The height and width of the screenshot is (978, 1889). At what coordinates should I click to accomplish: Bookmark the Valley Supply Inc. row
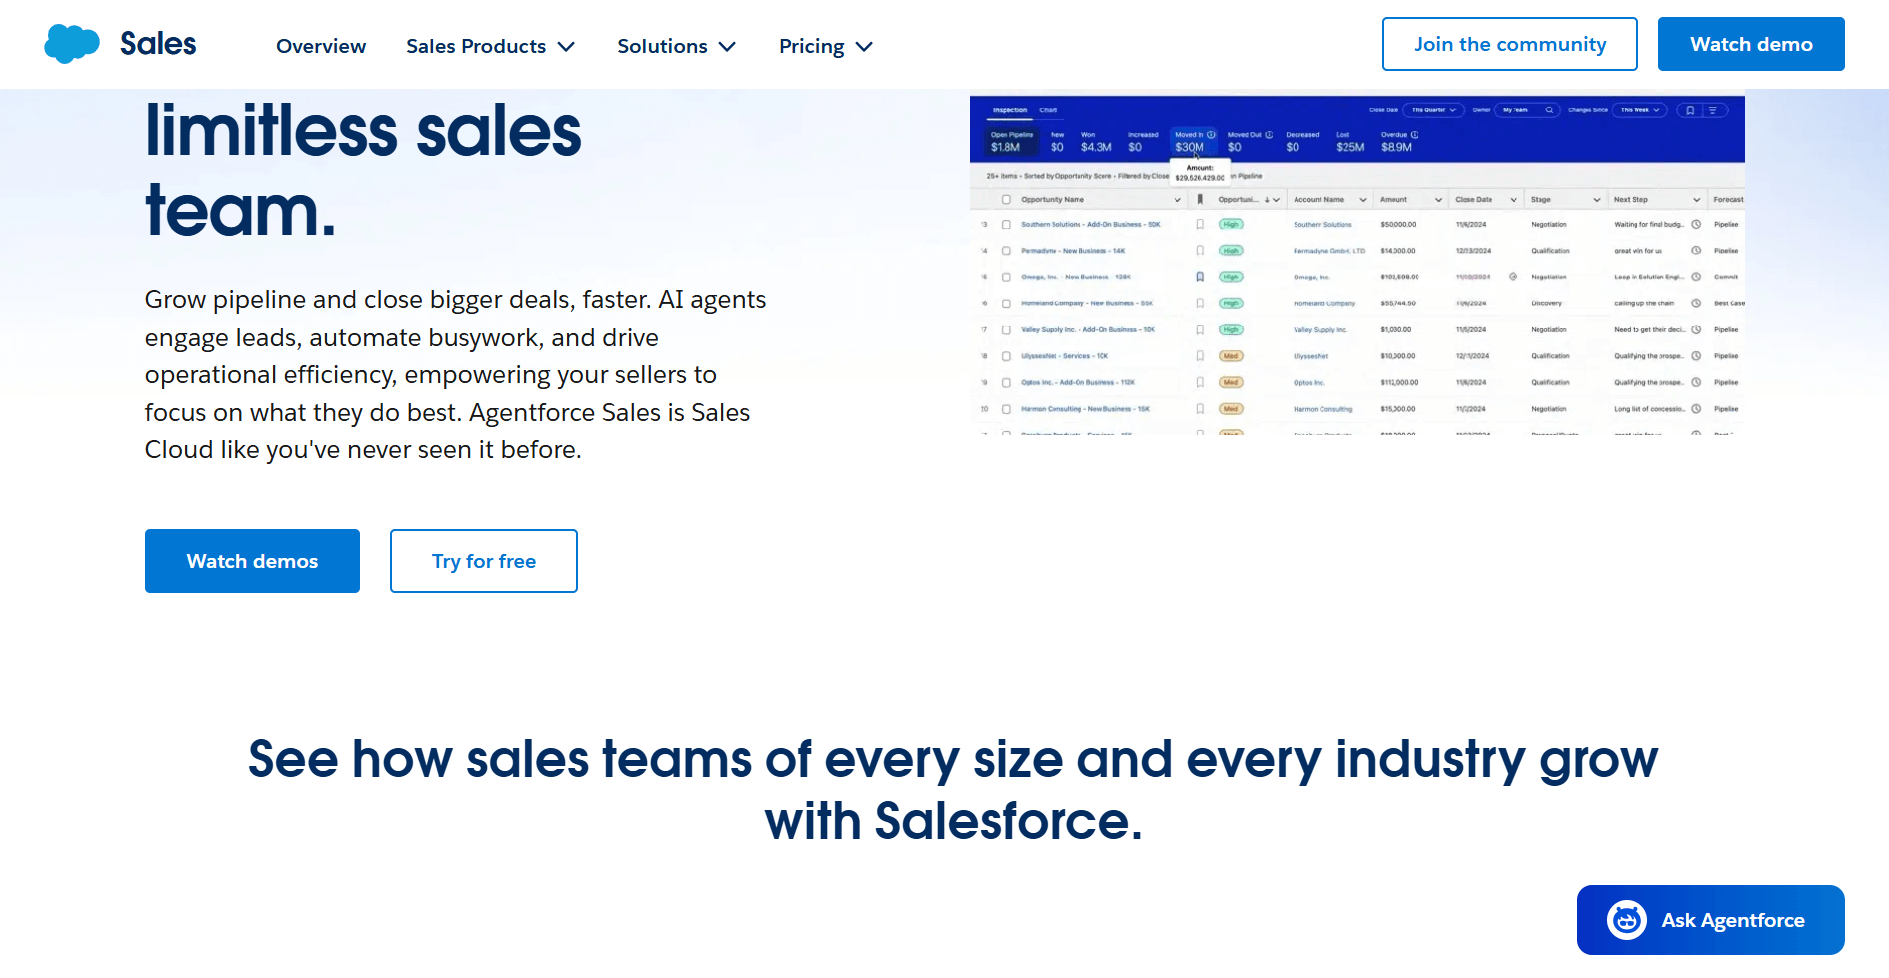click(1200, 329)
